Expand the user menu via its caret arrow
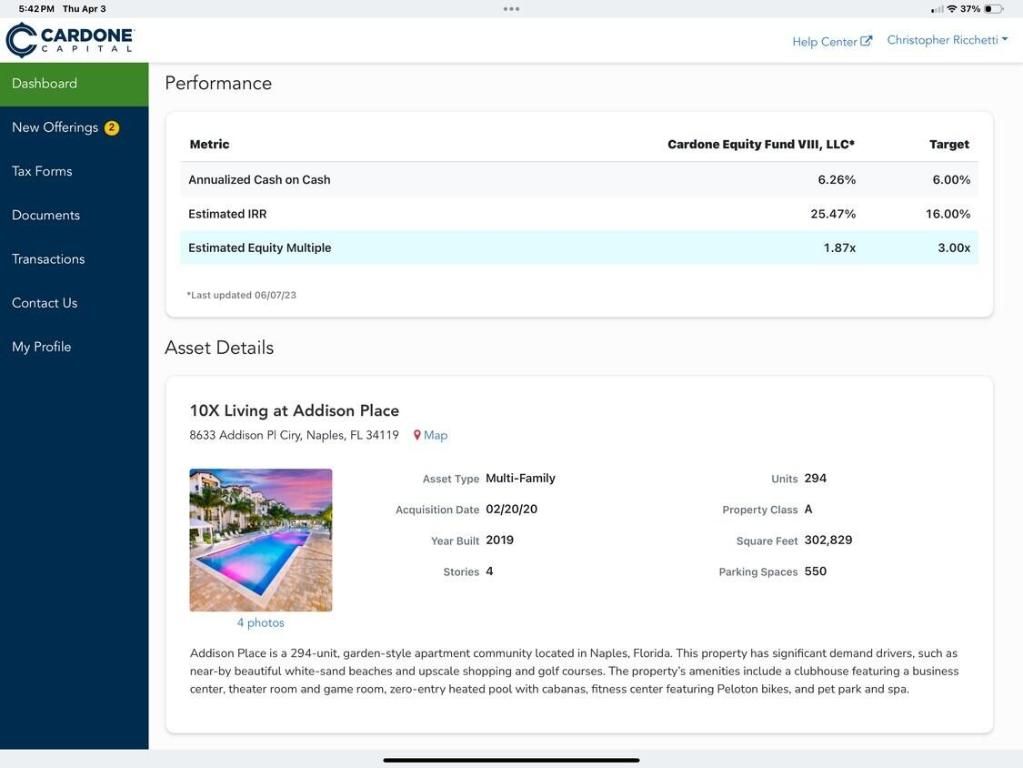This screenshot has height=768, width=1023. click(x=1006, y=40)
